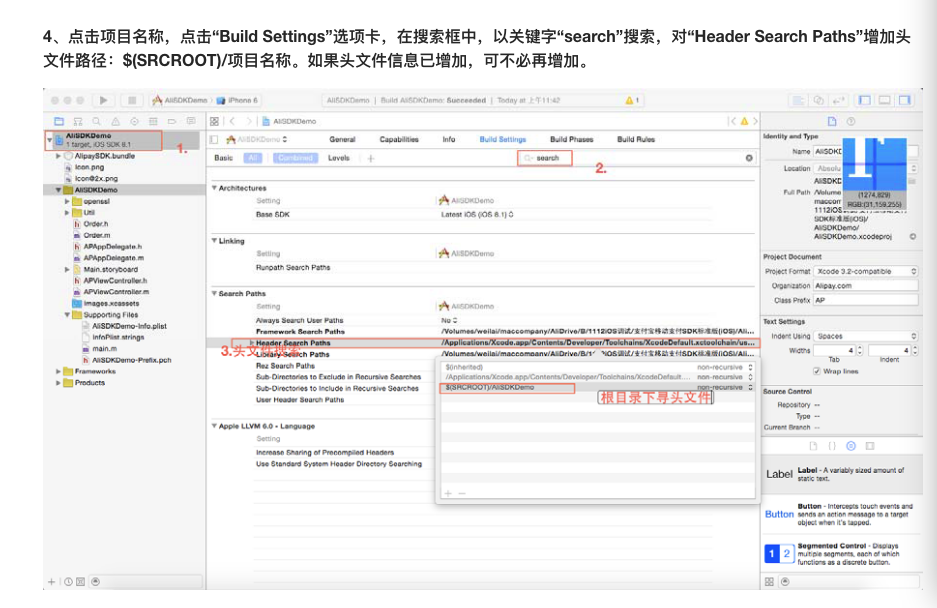Viewport: 937px width, 608px height.
Task: Go forward with the jump bar right arrow
Action: pyautogui.click(x=249, y=121)
